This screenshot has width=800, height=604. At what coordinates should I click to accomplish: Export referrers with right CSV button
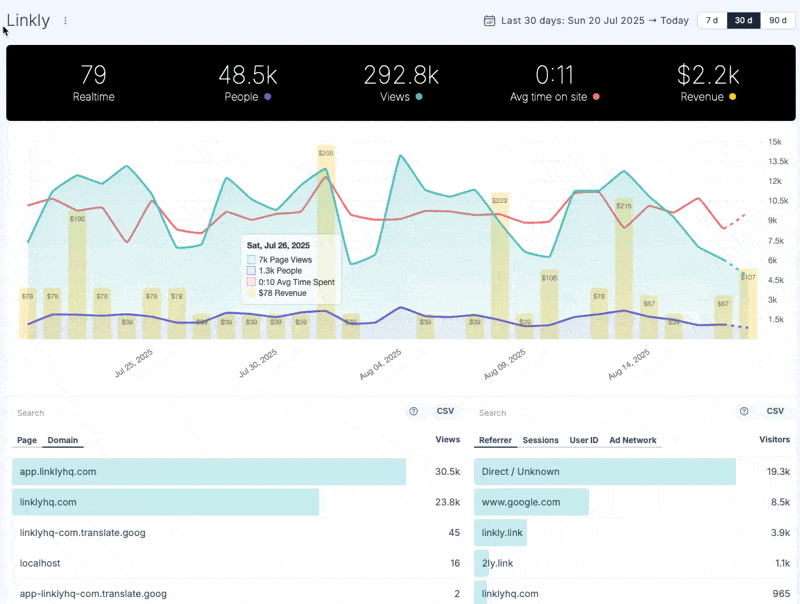click(775, 411)
